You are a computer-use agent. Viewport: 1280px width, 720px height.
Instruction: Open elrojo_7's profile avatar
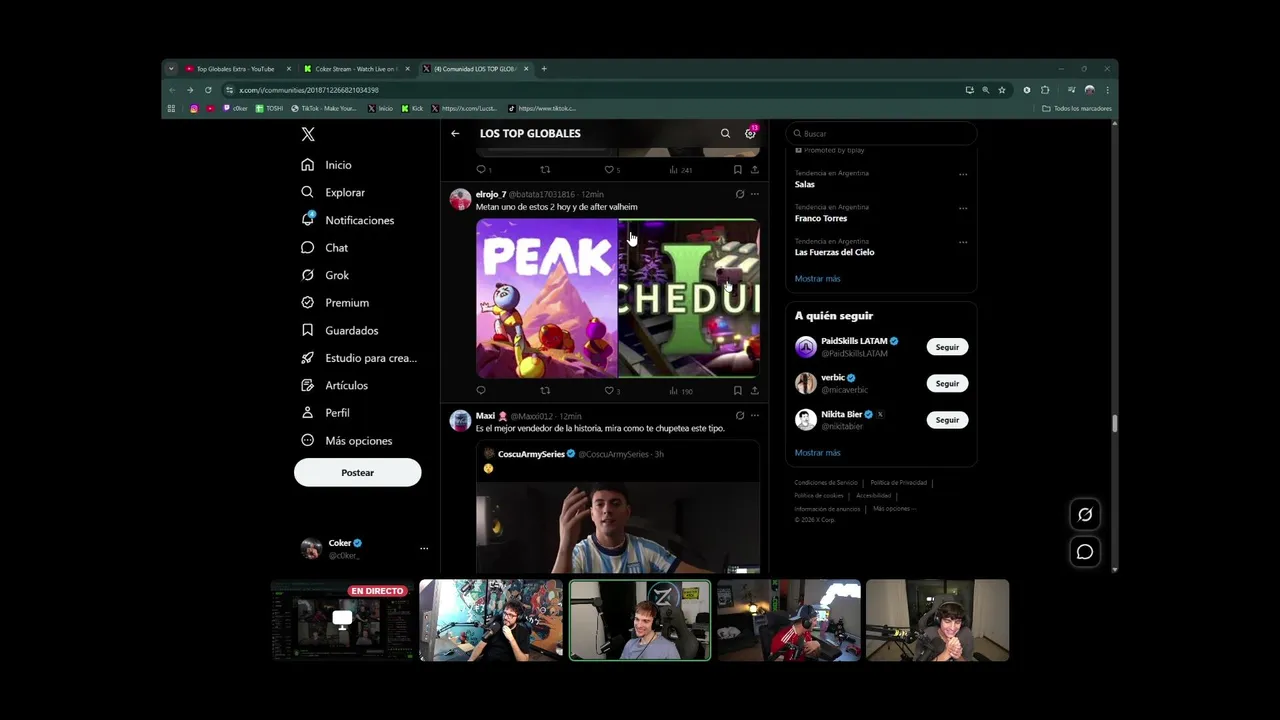click(x=460, y=199)
